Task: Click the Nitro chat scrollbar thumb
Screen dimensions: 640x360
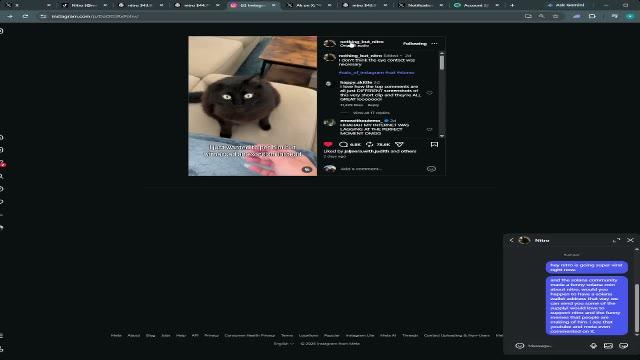Action: point(637,308)
